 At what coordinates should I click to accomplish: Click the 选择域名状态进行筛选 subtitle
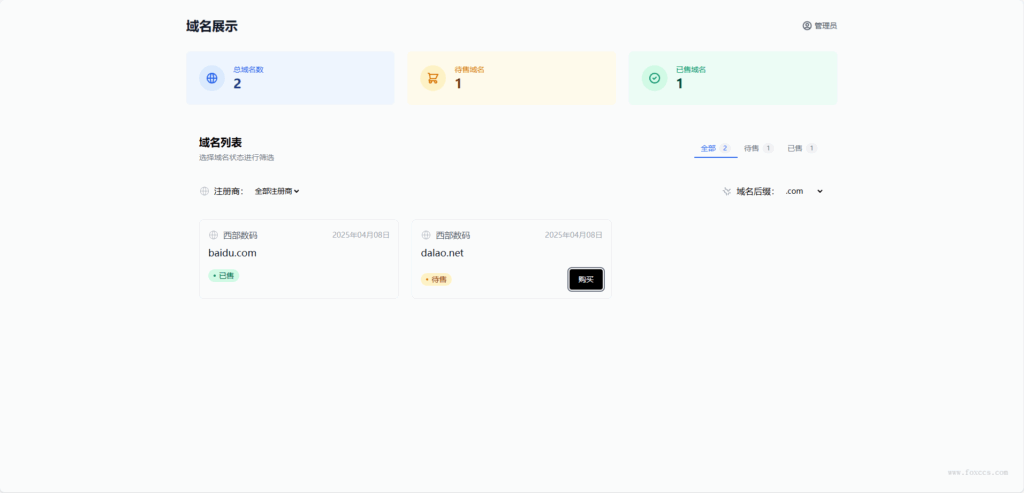click(x=236, y=157)
